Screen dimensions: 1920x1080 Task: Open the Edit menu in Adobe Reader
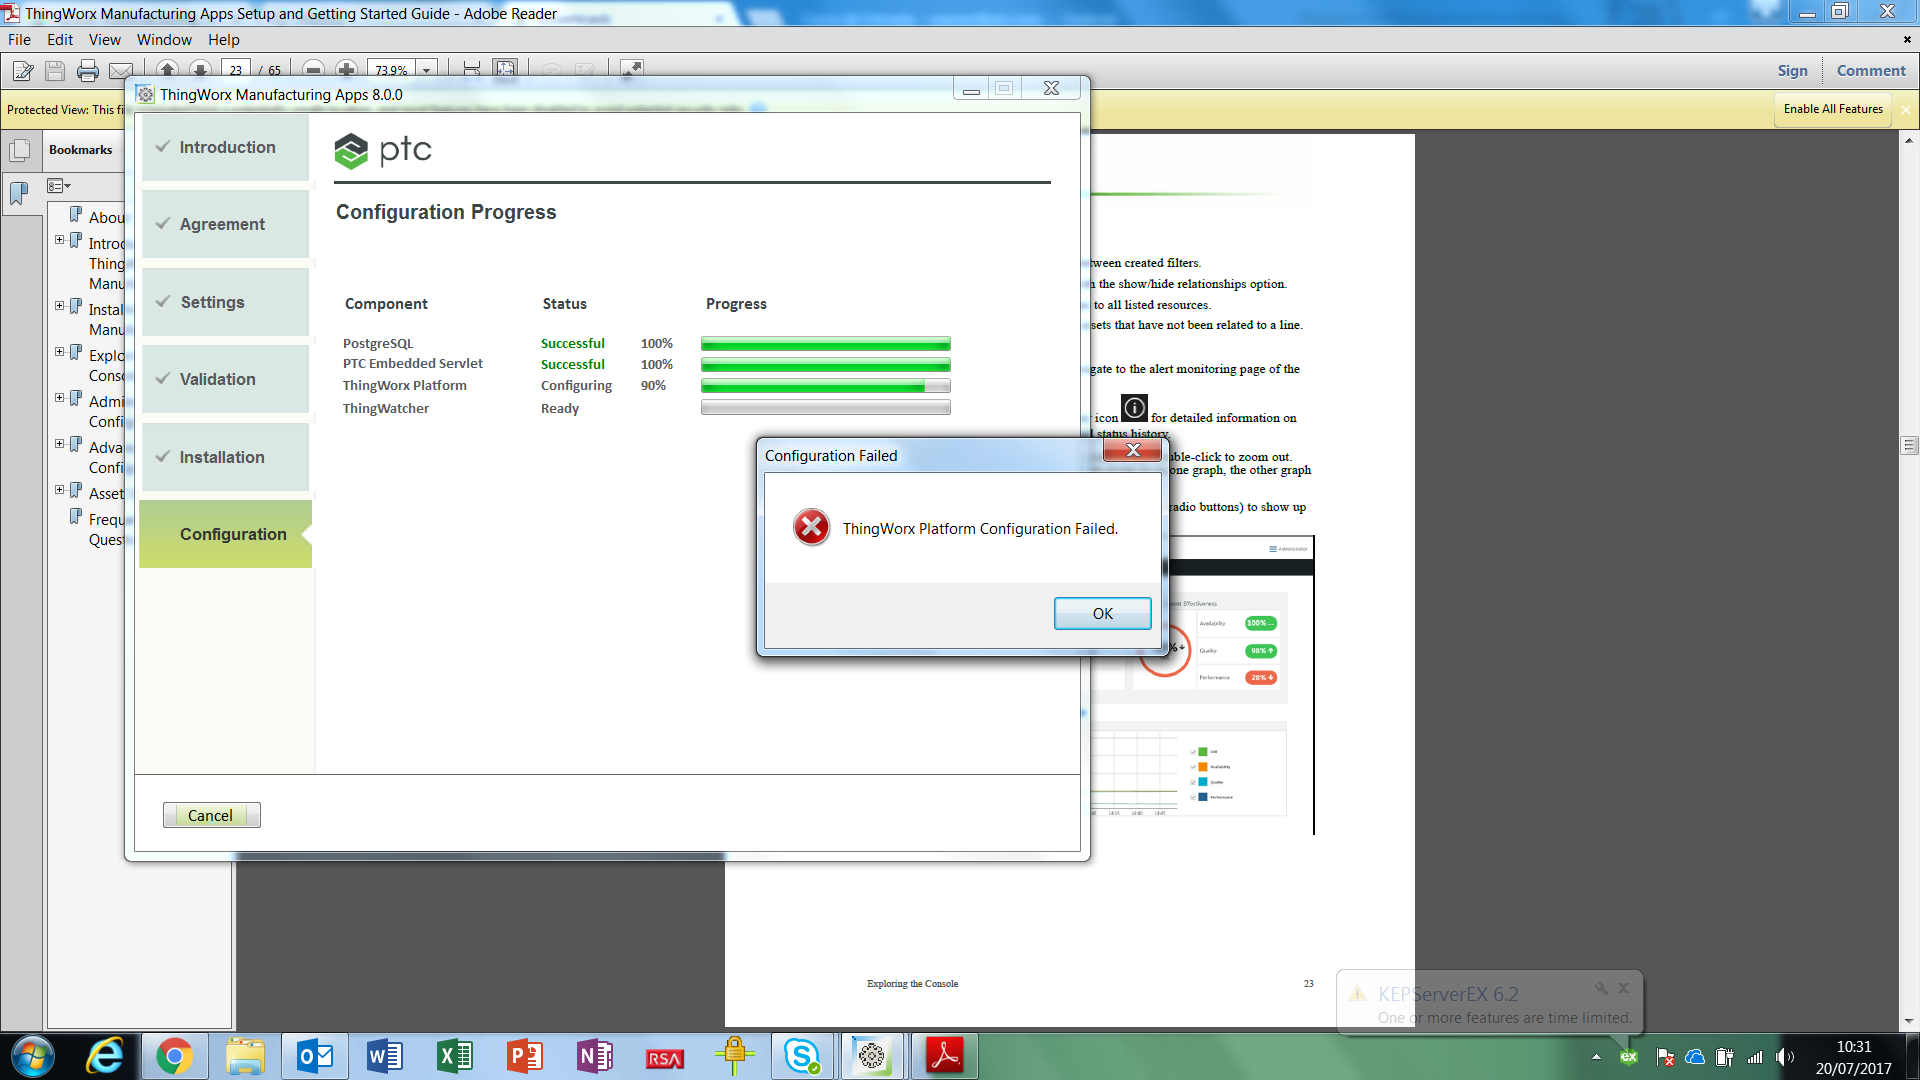tap(60, 40)
